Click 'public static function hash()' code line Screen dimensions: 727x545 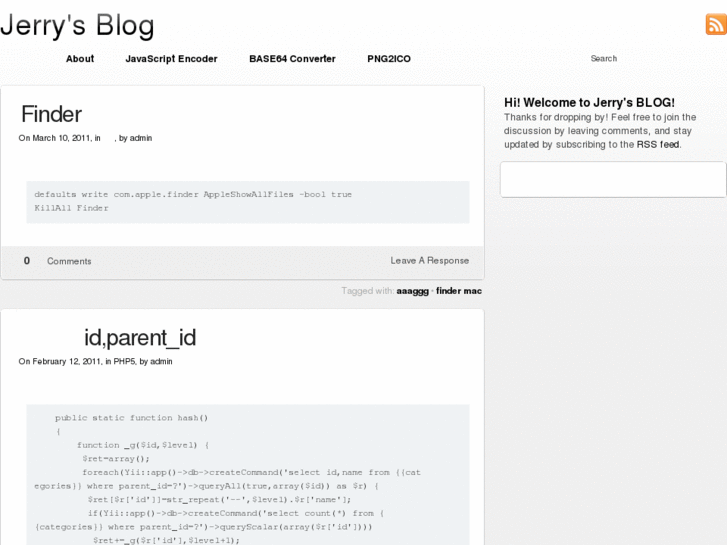click(x=132, y=418)
